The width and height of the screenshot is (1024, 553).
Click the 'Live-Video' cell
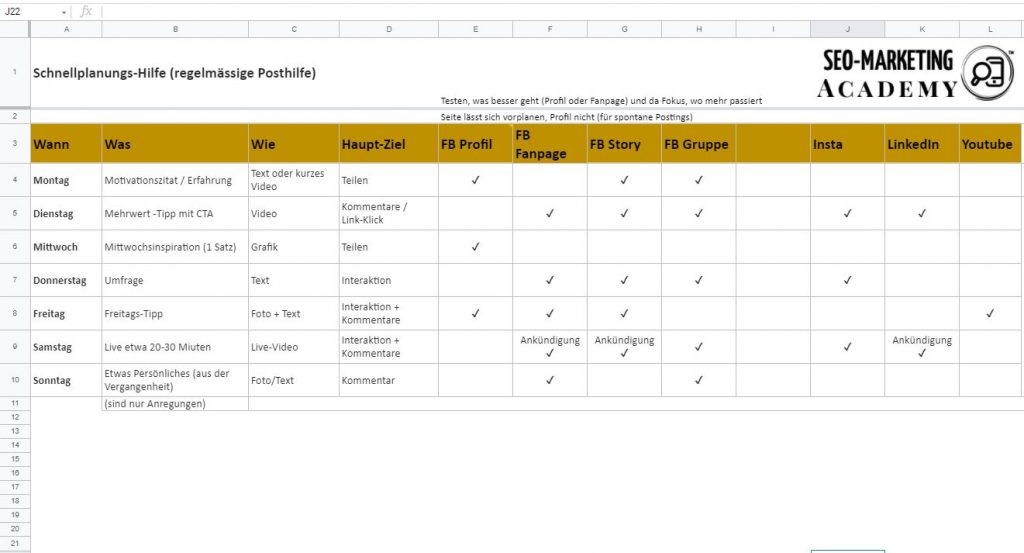point(294,347)
